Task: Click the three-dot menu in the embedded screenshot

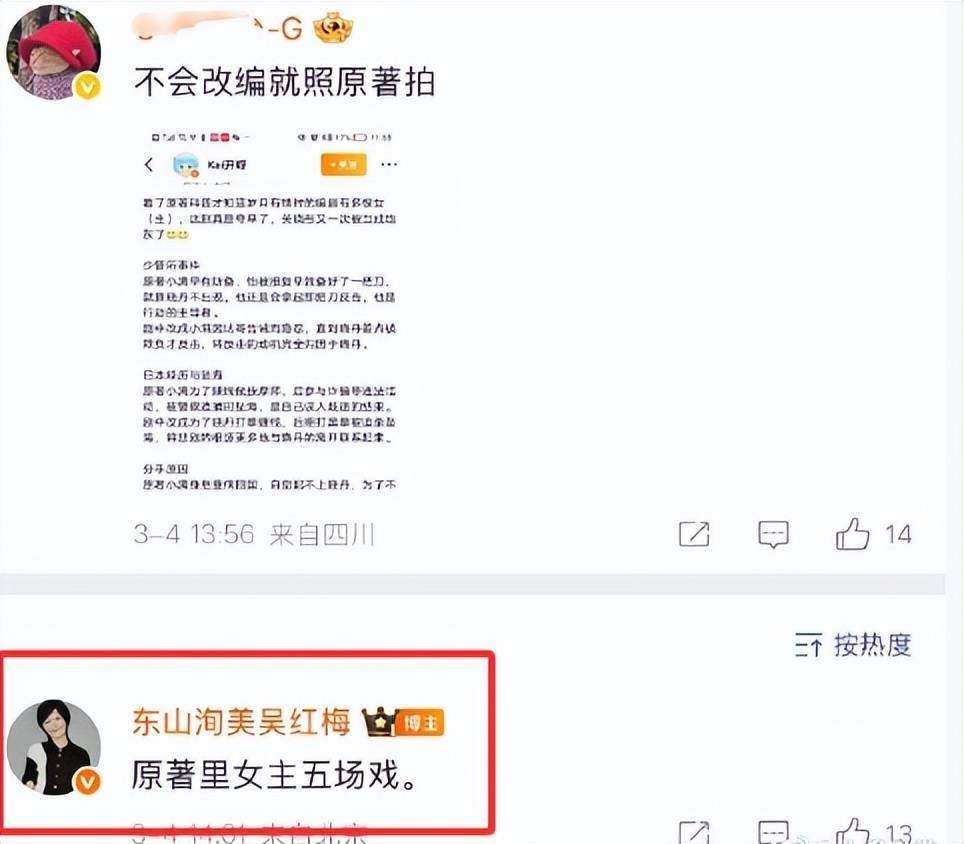Action: pos(389,165)
